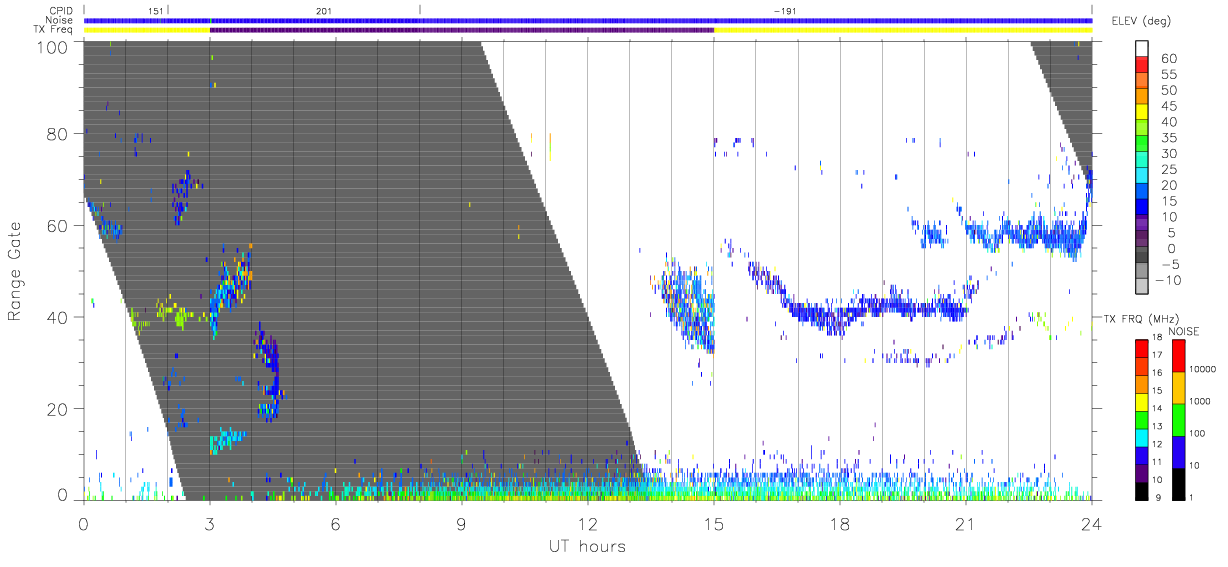The image size is (1228, 567).
Task: Click the 'CPID' row label
Action: 59,10
